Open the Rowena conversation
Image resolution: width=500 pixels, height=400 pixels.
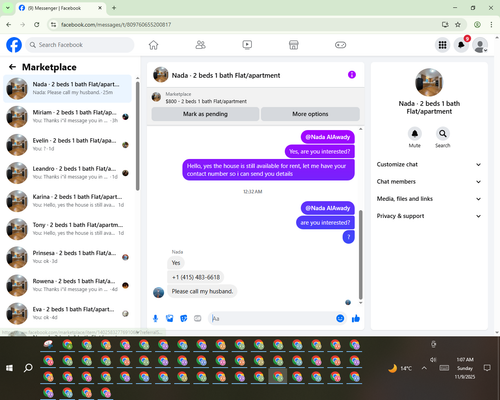click(x=67, y=285)
